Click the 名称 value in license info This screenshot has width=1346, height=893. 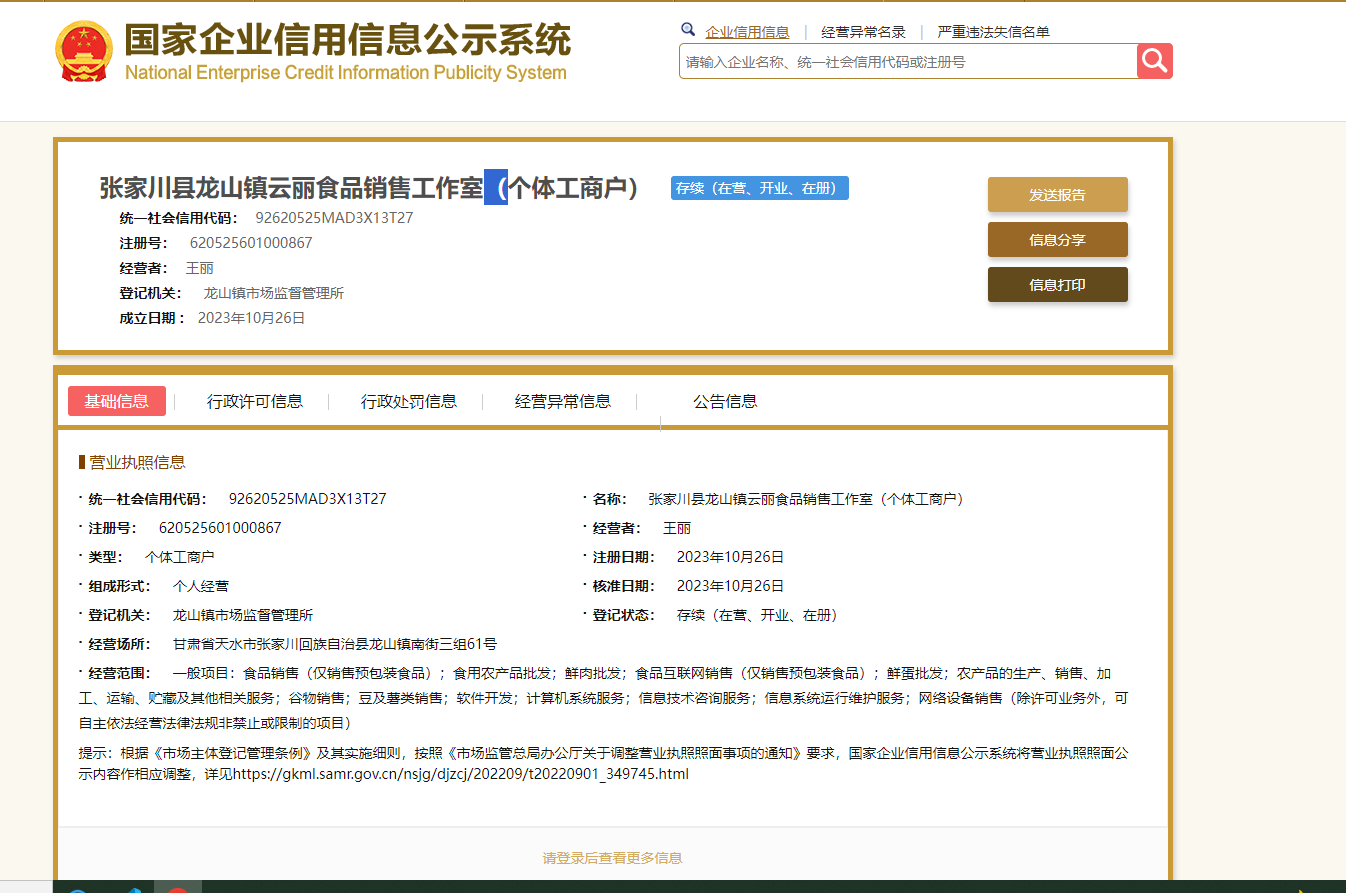tap(806, 499)
